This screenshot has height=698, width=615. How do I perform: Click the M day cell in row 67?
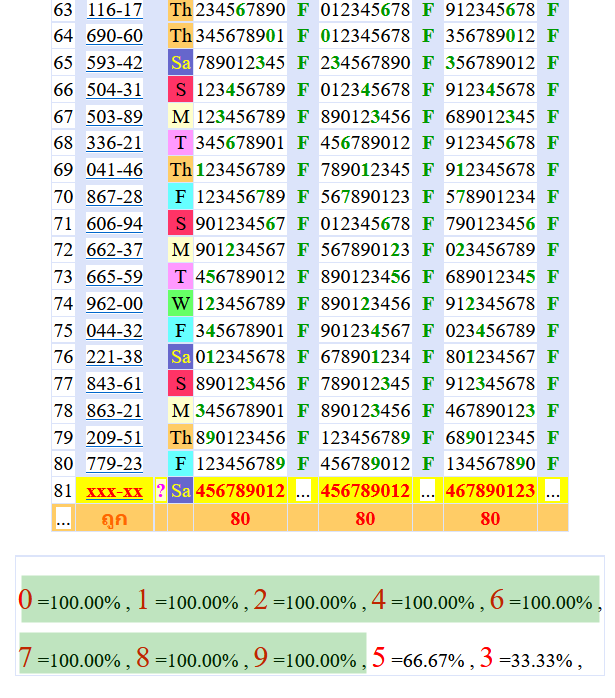pyautogui.click(x=180, y=117)
